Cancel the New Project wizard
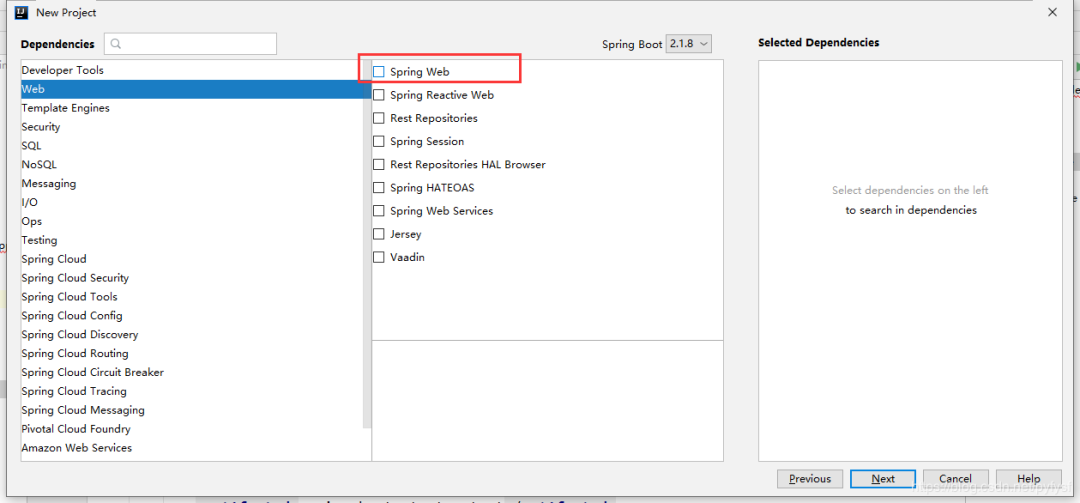1080x503 pixels. [955, 479]
